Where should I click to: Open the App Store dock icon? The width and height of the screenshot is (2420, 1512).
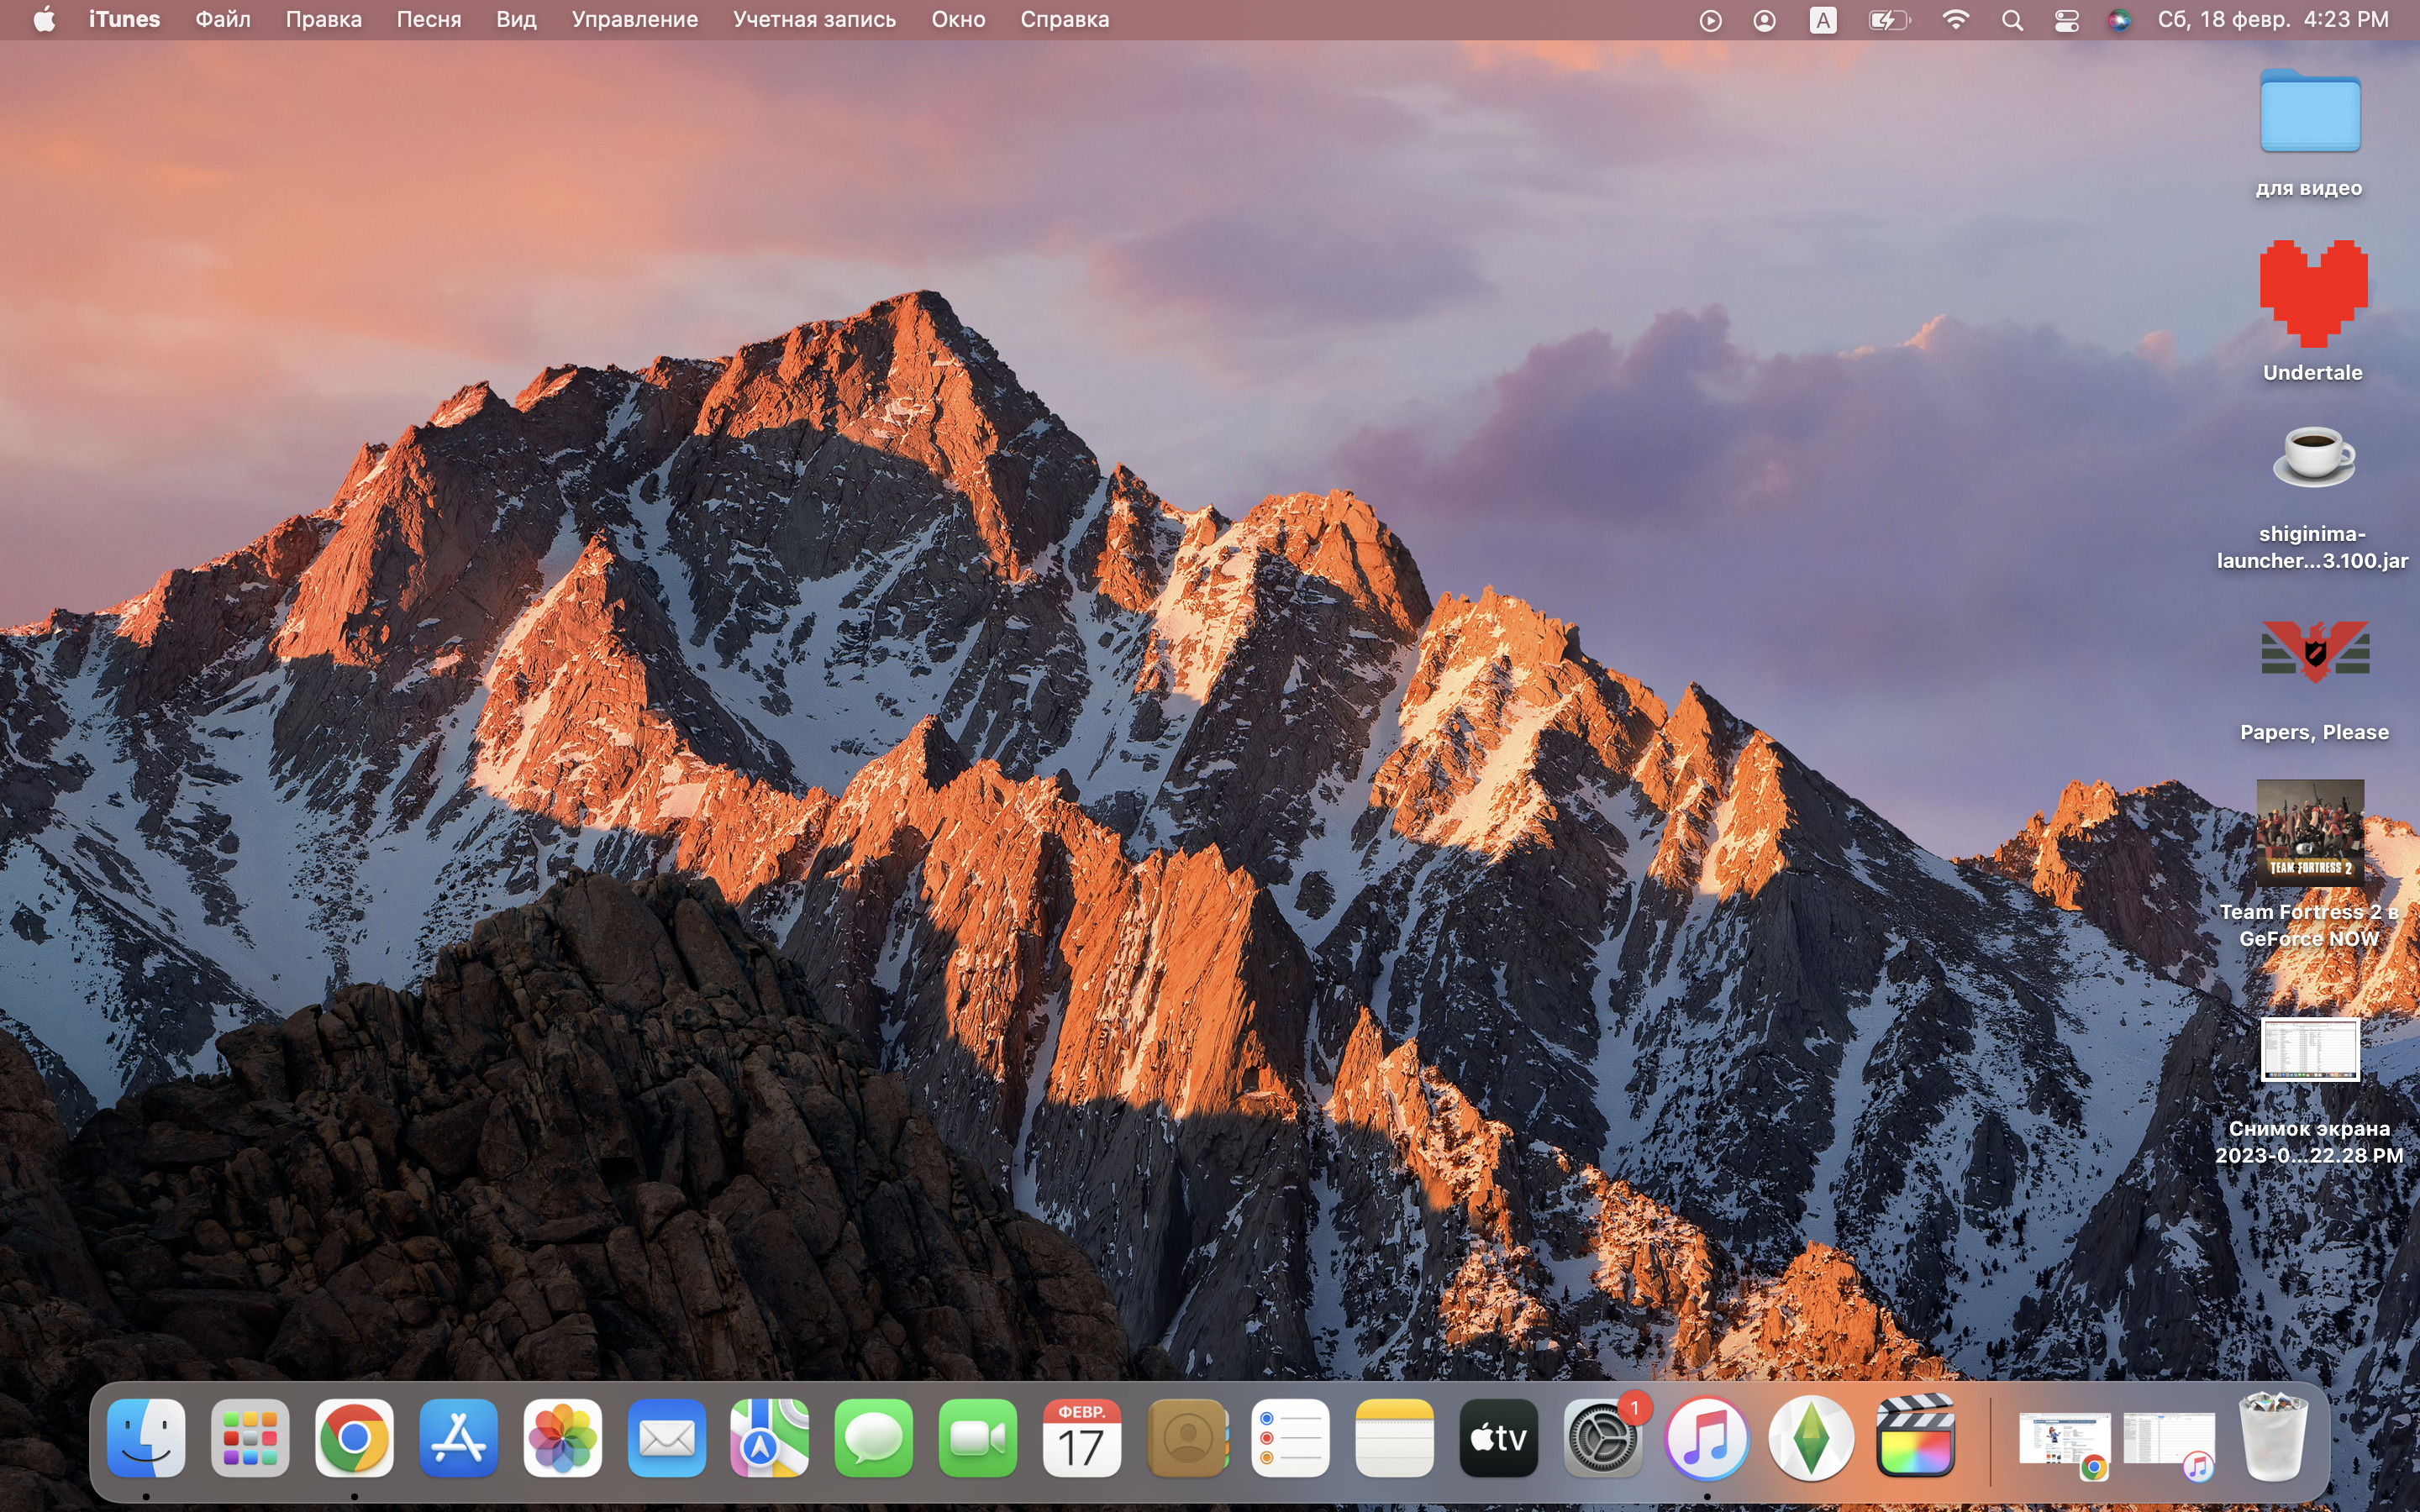[x=458, y=1438]
